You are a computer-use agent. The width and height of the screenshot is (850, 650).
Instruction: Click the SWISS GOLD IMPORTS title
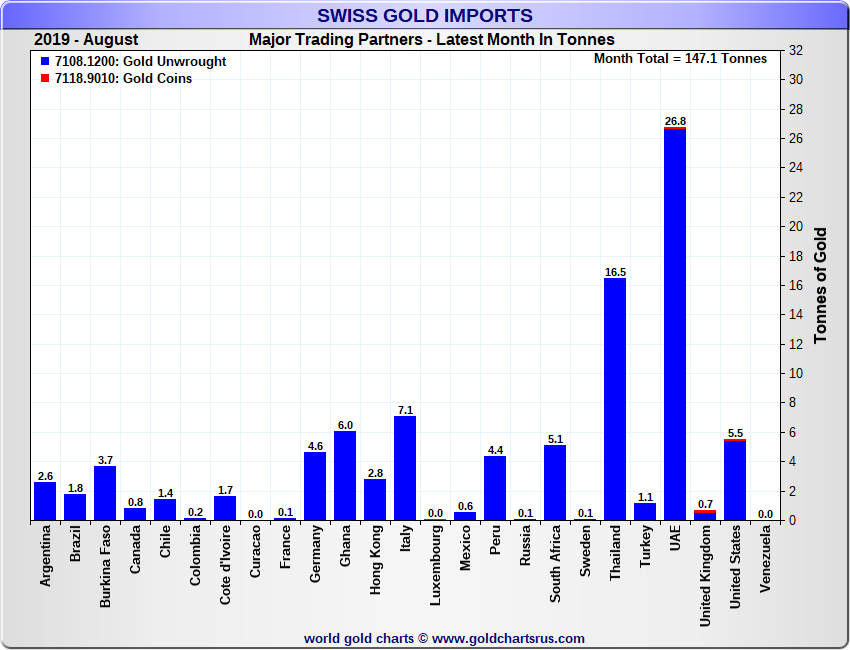(425, 15)
